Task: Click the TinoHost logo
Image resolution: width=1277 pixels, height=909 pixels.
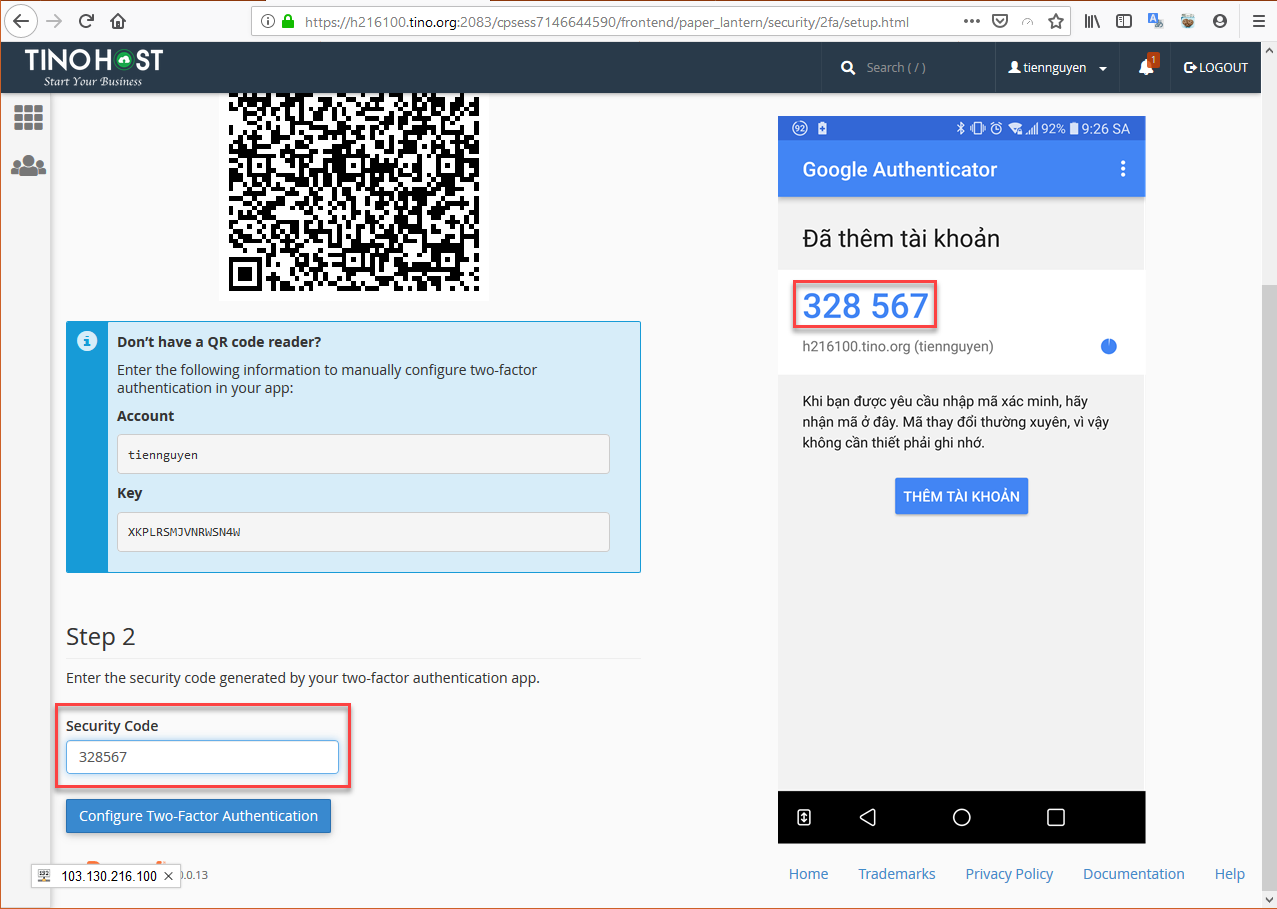Action: (x=93, y=66)
